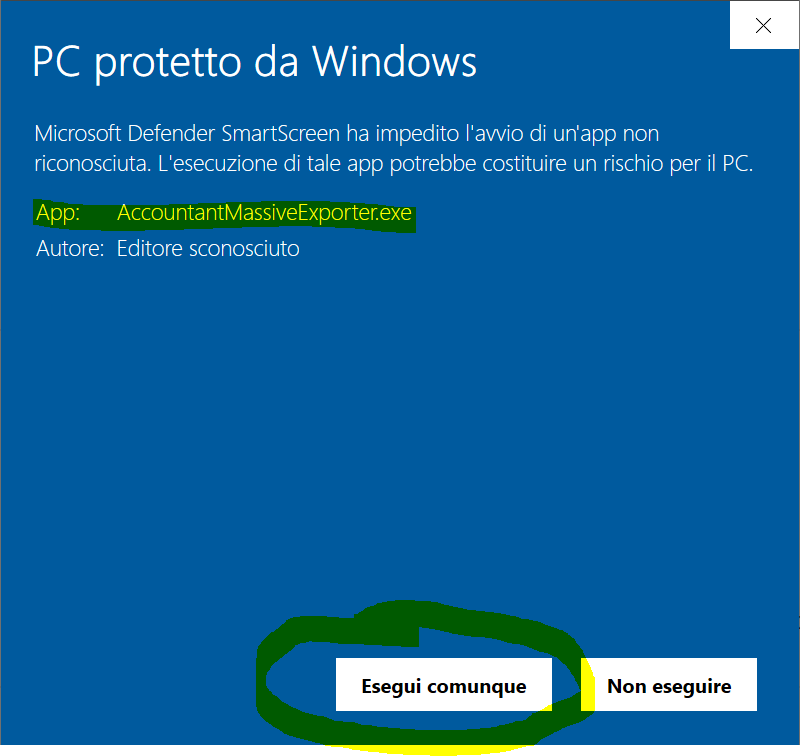Click the words "ha impedito" in the message
Screen dimensions: 800x756
pos(403,134)
